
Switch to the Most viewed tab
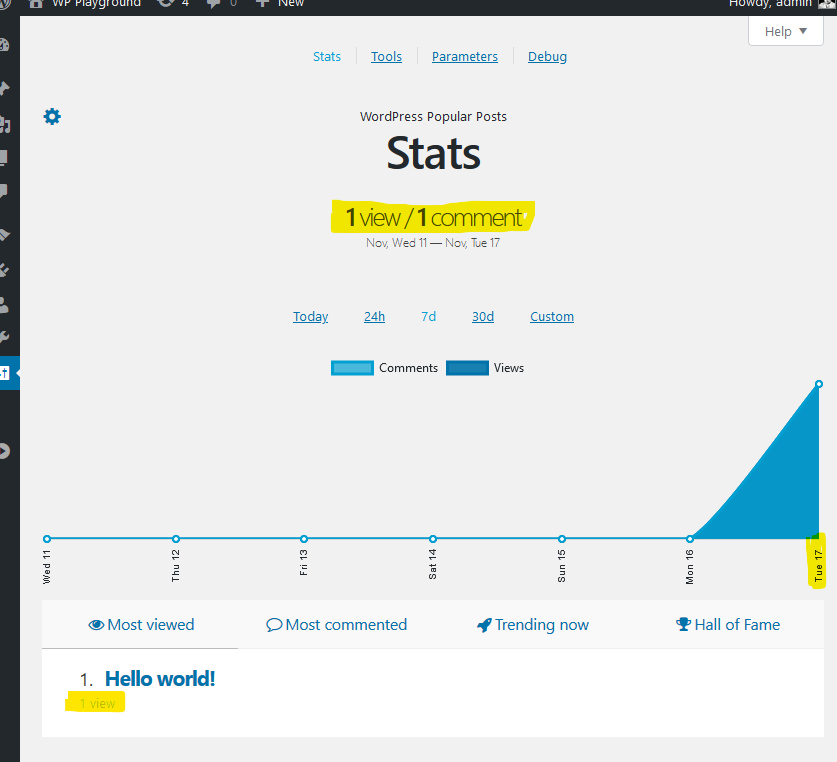point(140,624)
